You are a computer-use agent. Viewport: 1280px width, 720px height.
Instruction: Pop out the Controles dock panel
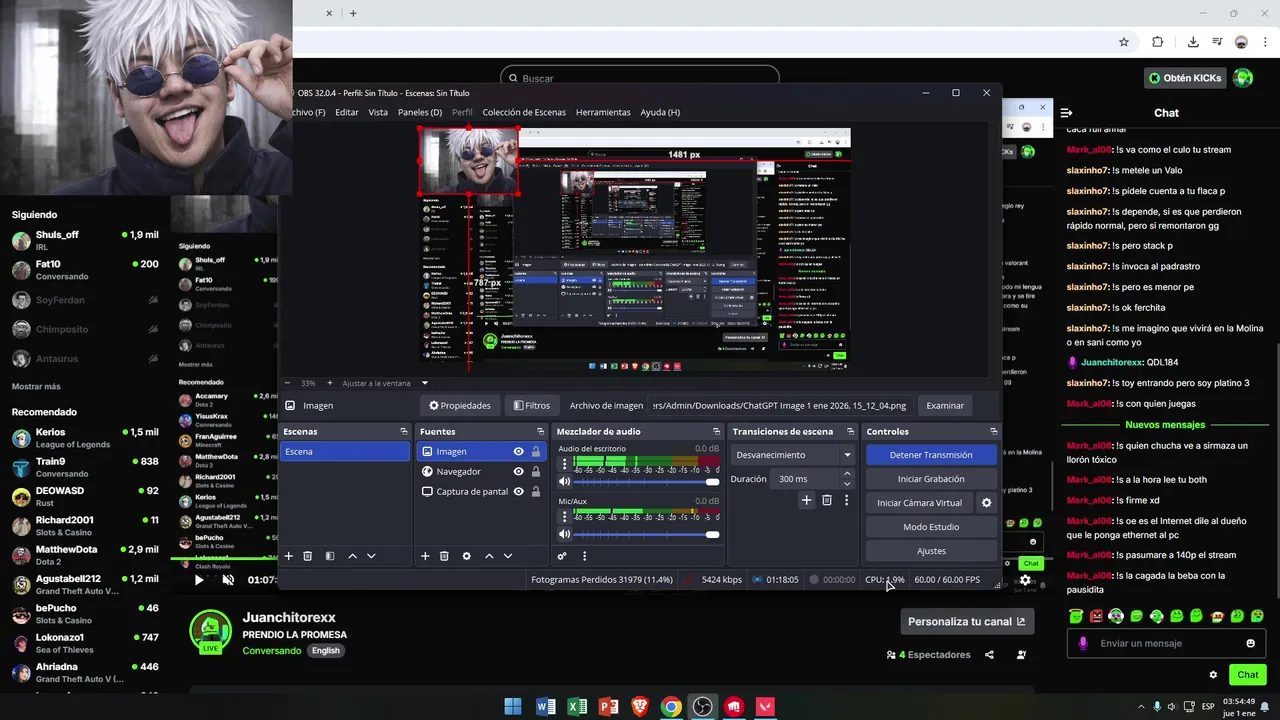coord(993,432)
